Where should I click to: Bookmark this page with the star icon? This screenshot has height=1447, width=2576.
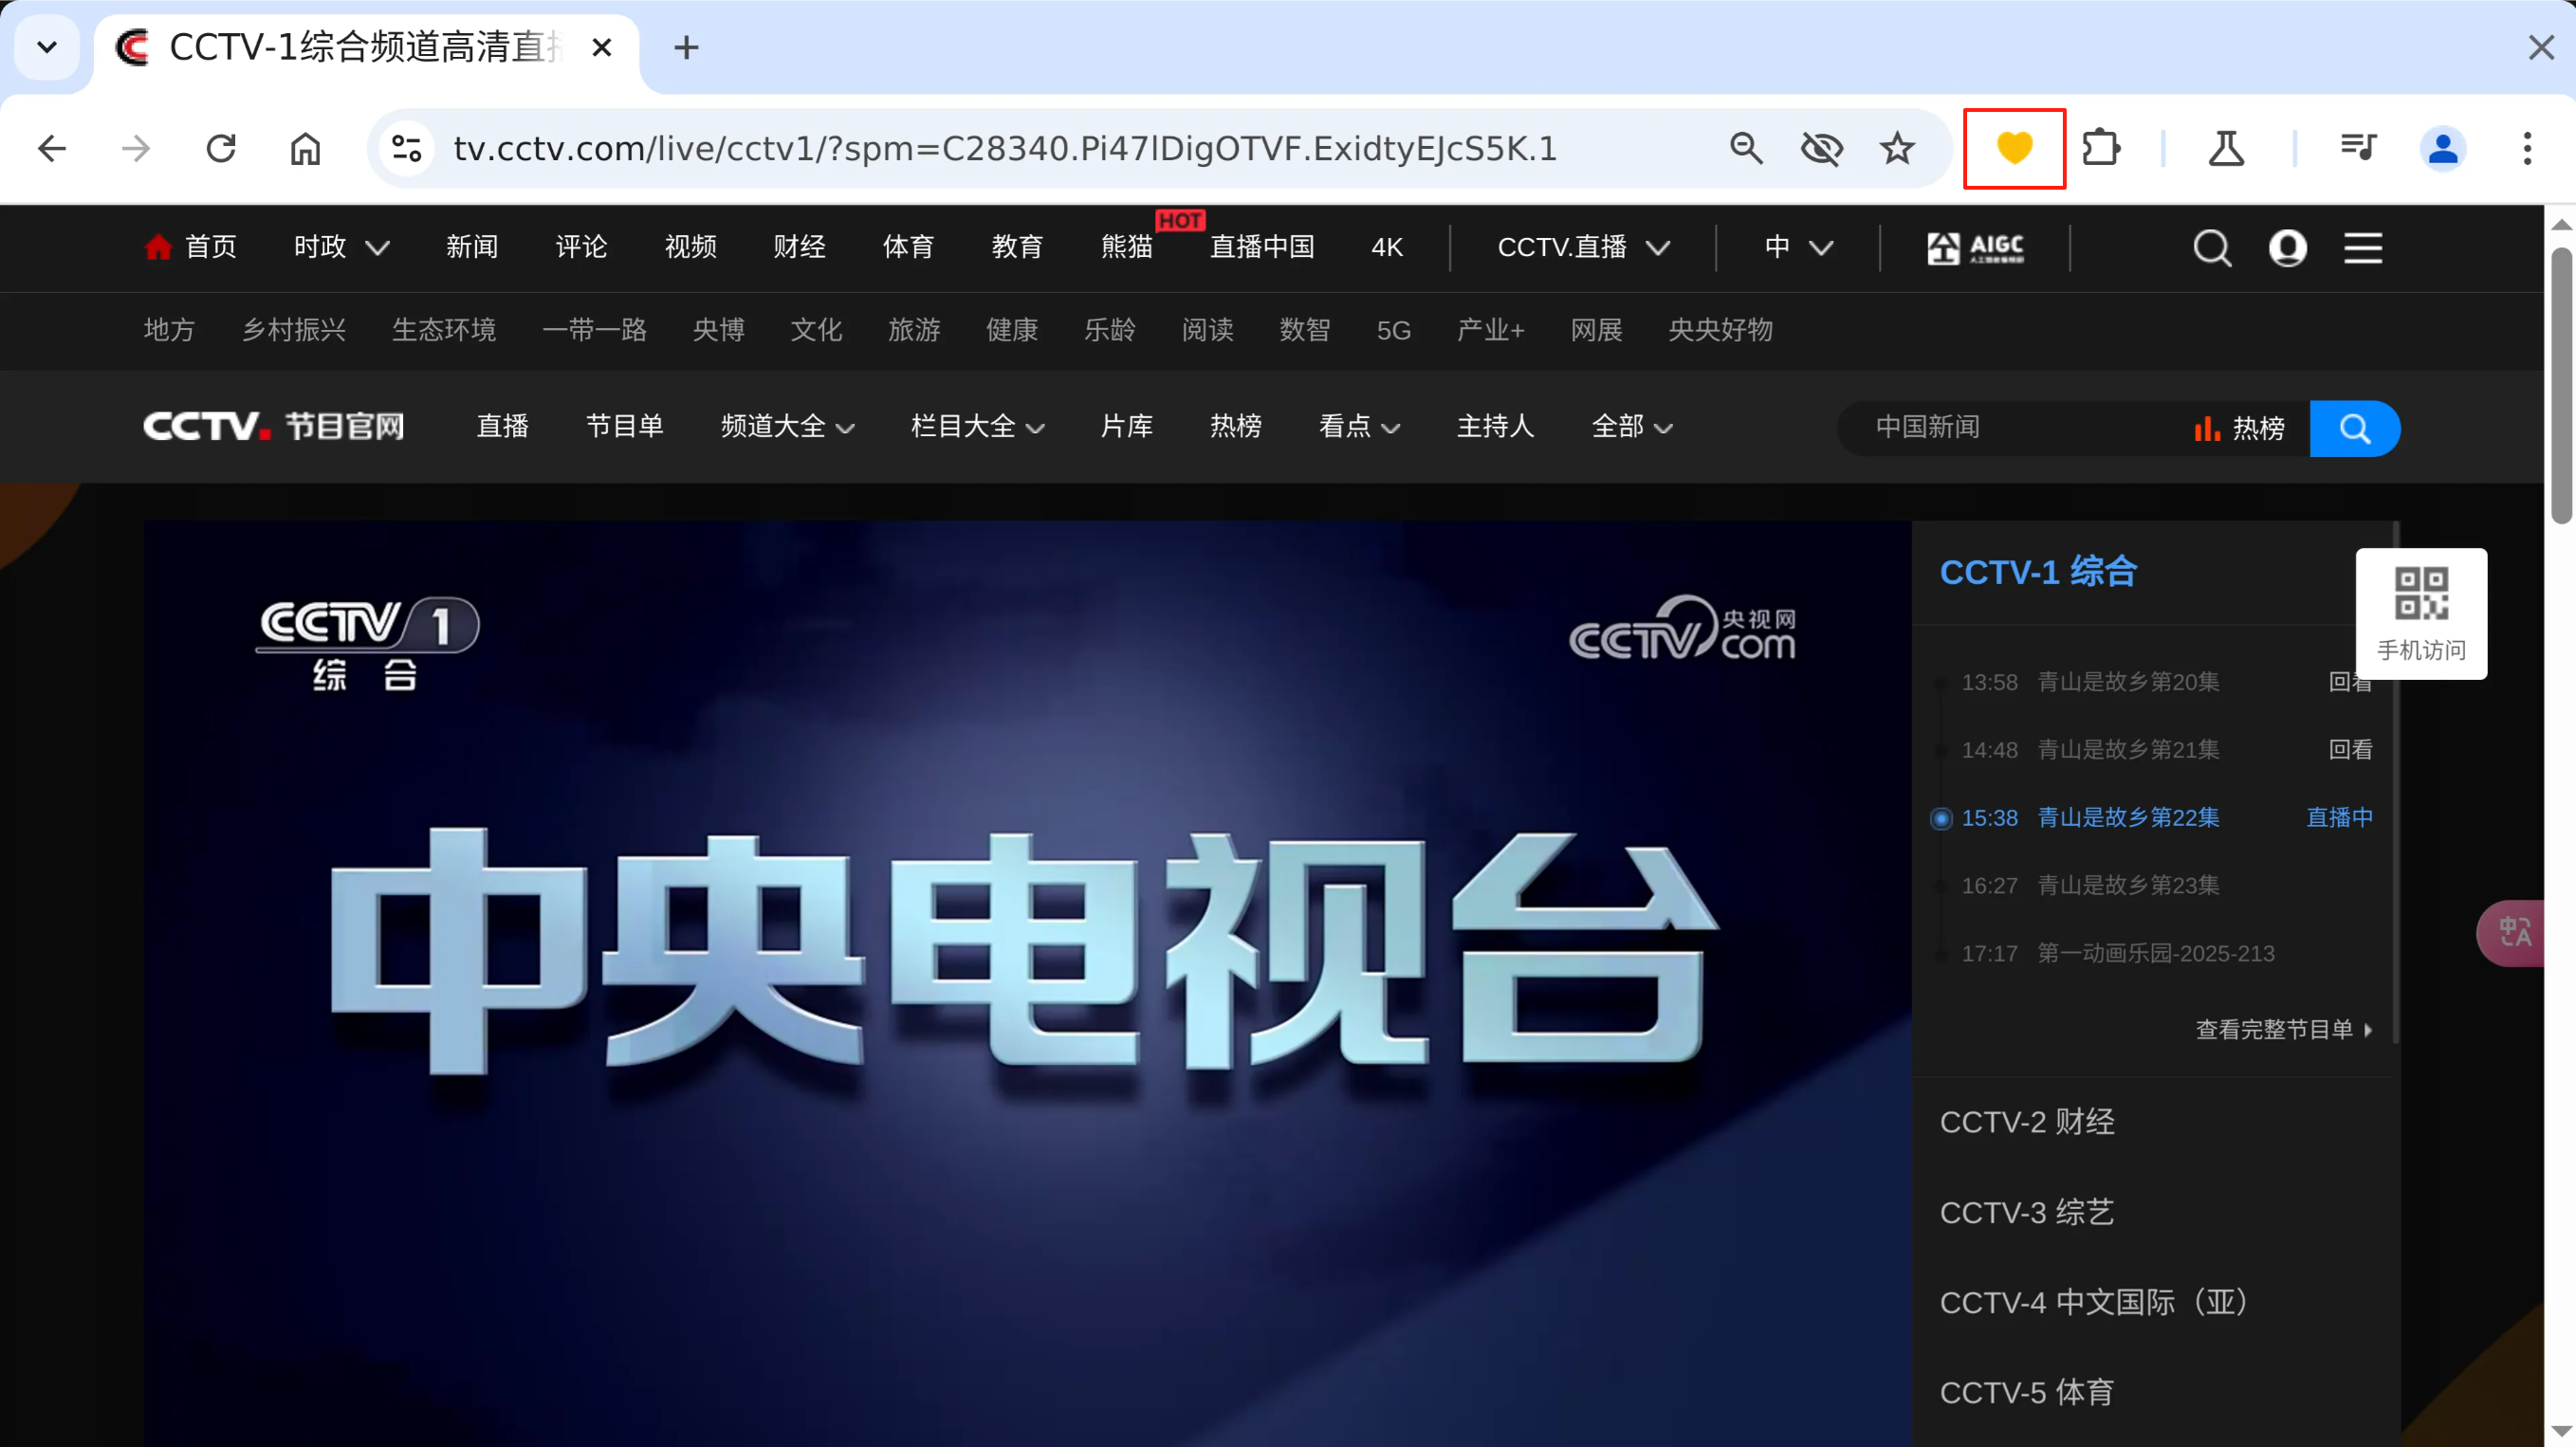click(1897, 148)
